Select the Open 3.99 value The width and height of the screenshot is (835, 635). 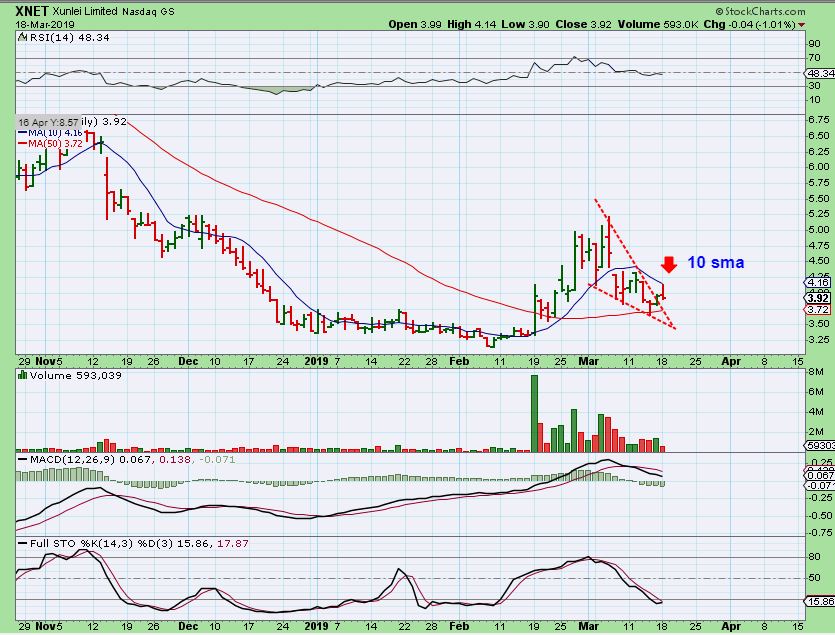click(415, 25)
